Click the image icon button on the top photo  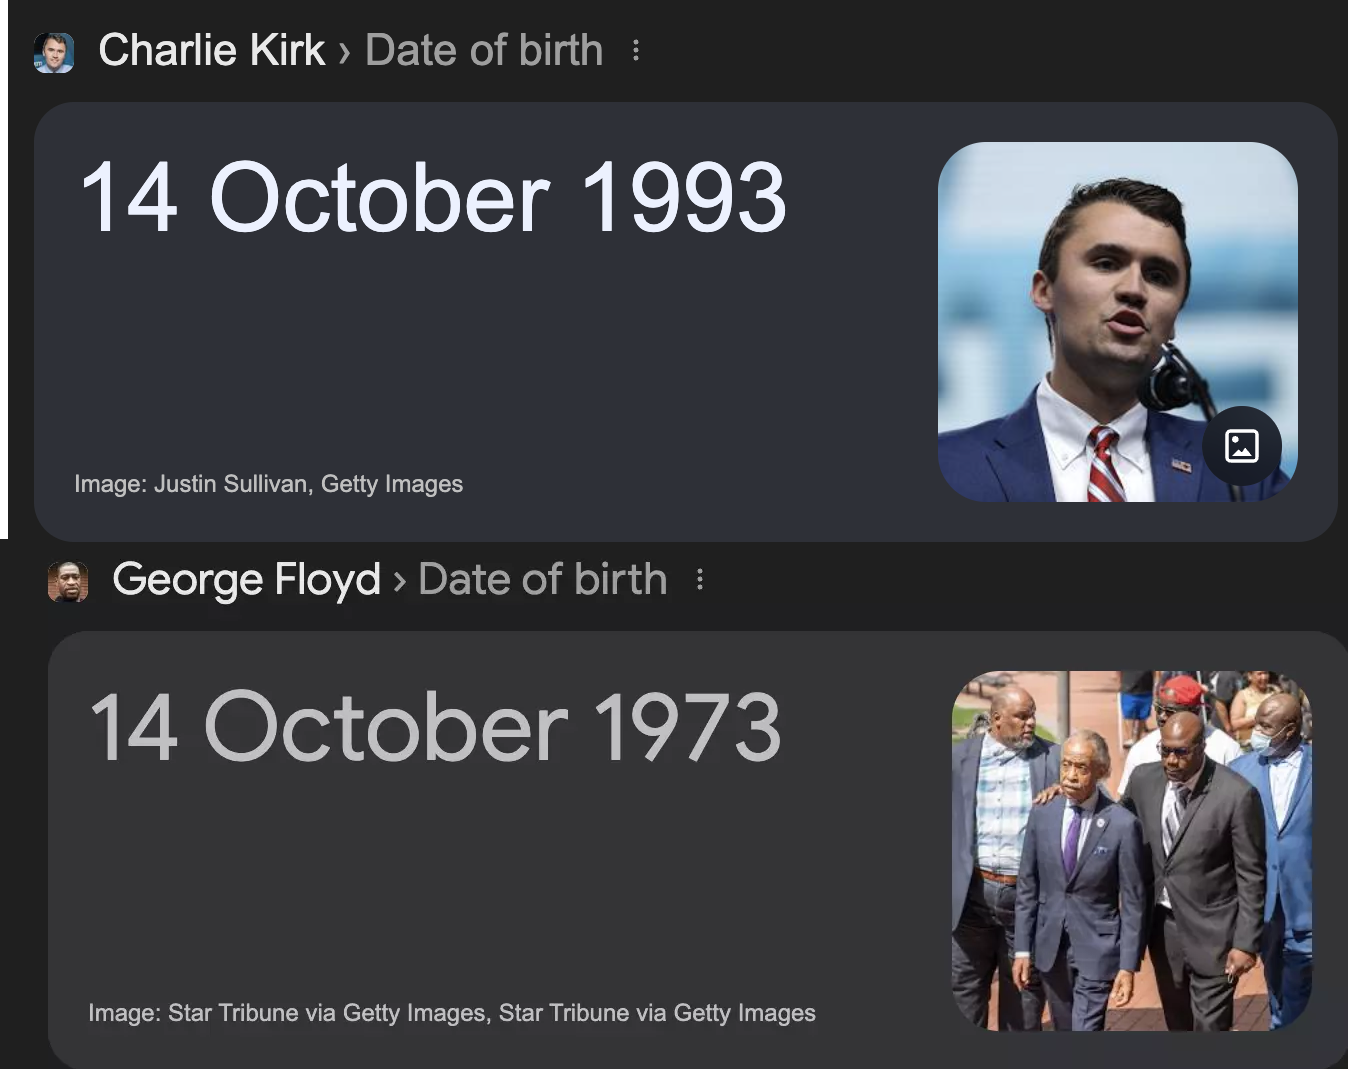coord(1241,445)
